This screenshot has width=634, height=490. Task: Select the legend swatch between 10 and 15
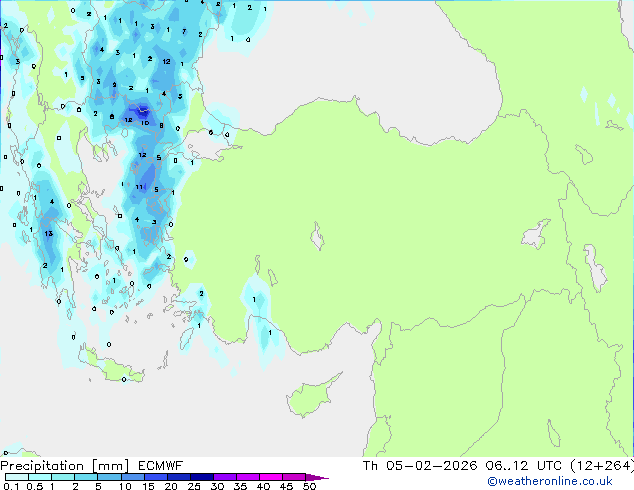coord(132,477)
